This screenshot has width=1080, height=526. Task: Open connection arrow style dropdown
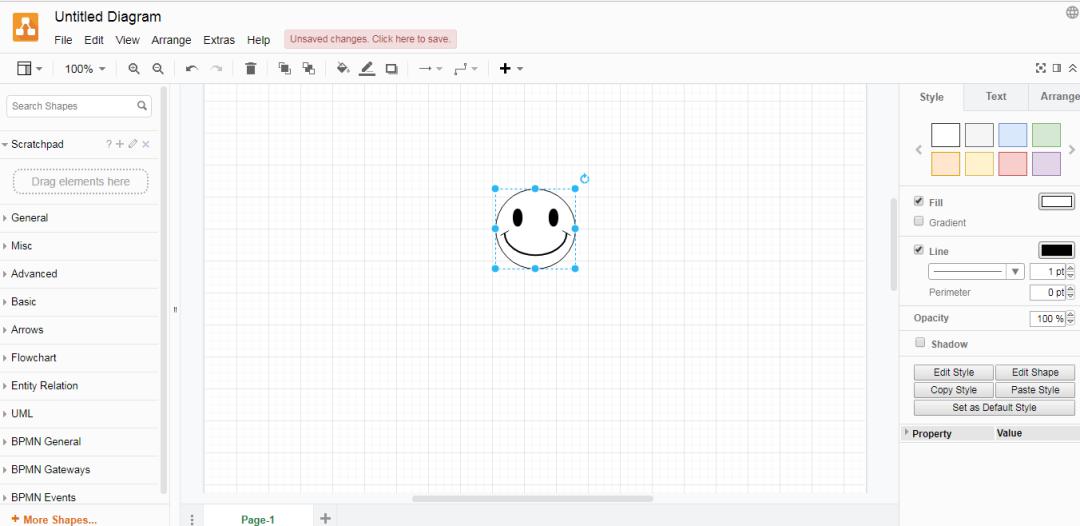point(430,69)
